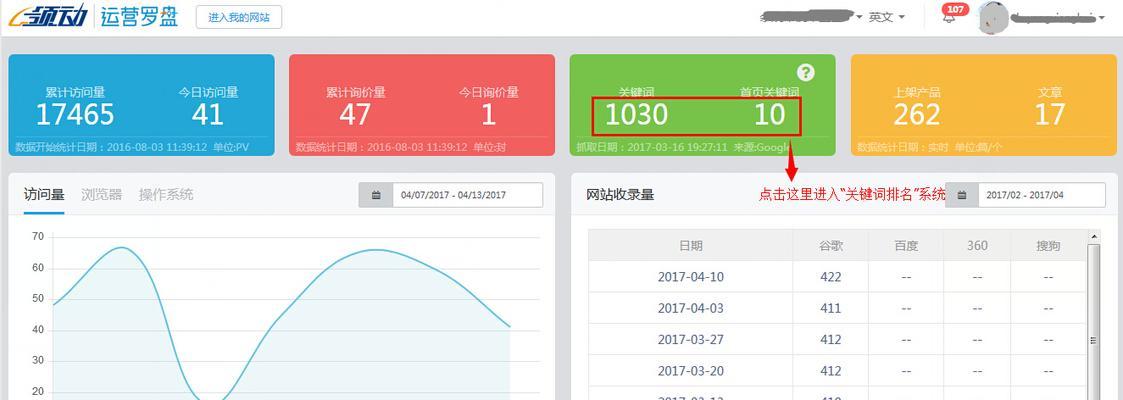Click the 2017-04-03 date cell

[690, 308]
